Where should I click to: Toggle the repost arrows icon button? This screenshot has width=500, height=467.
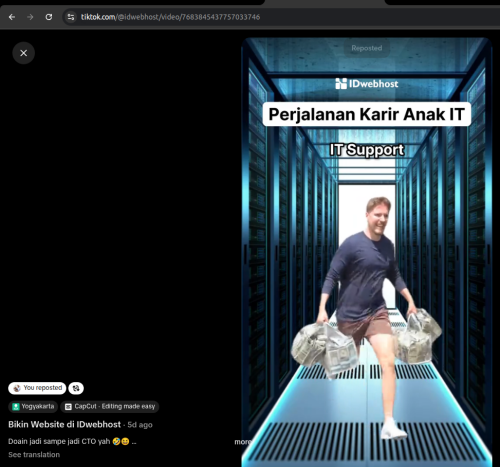[76, 388]
